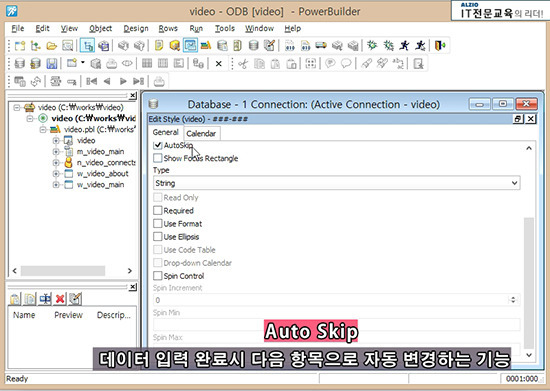Click the Edit Style vertical scrollbar thumb

529,282
